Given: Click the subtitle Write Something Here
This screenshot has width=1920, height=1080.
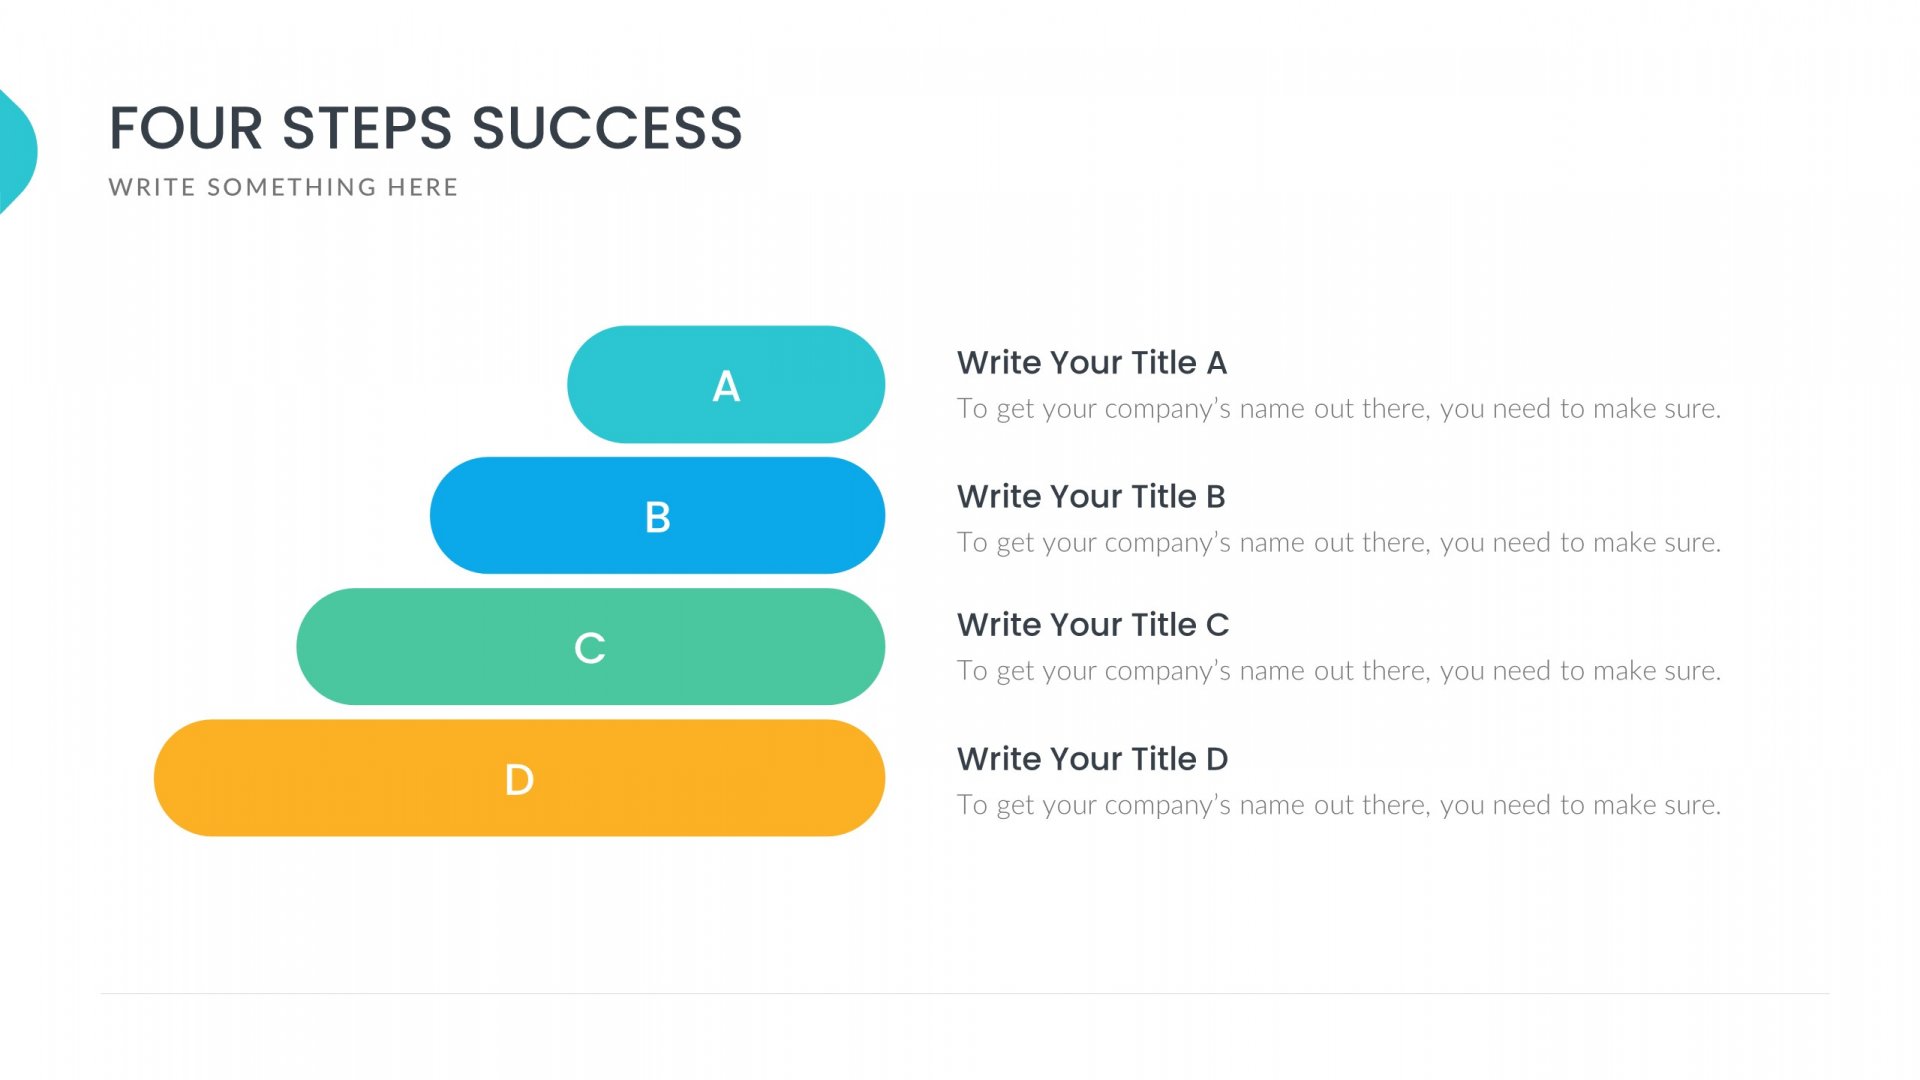Looking at the screenshot, I should click(283, 187).
